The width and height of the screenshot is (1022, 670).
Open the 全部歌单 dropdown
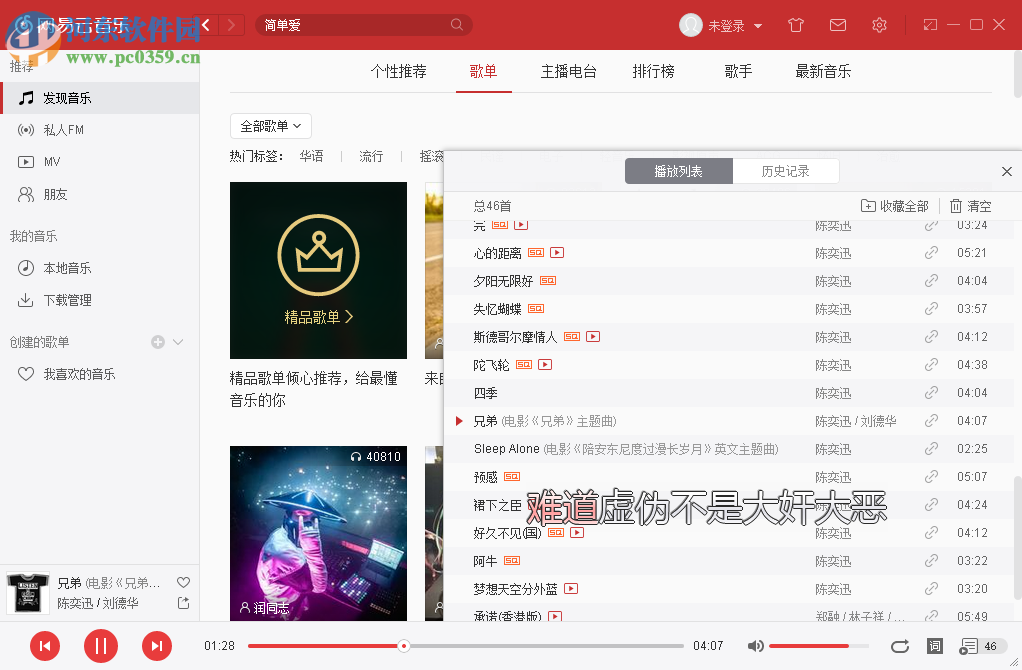tap(270, 126)
